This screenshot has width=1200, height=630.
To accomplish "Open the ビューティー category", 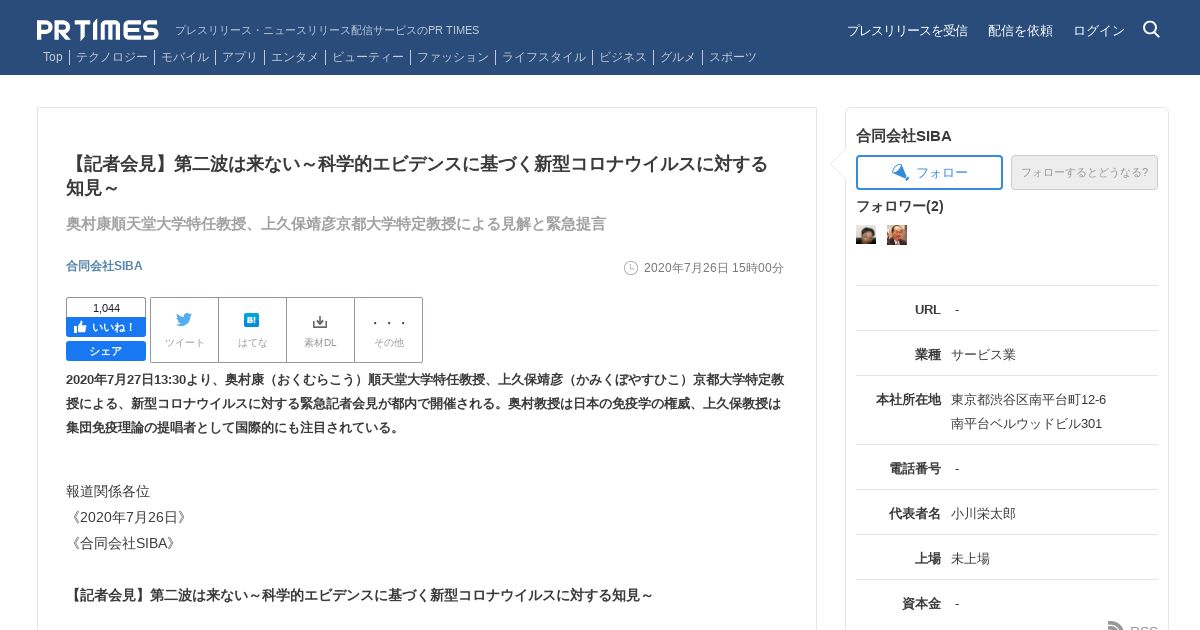I will pyautogui.click(x=368, y=57).
